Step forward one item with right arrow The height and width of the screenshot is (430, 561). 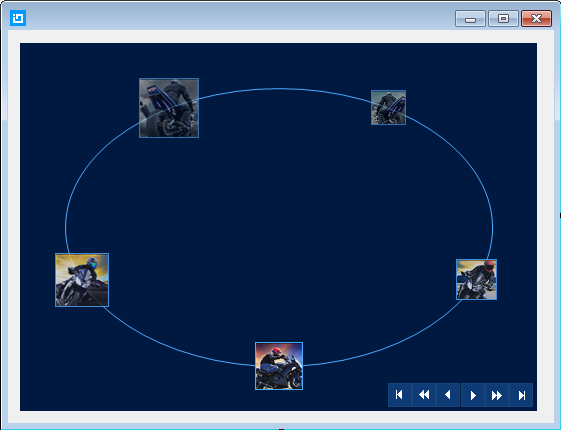coord(473,395)
